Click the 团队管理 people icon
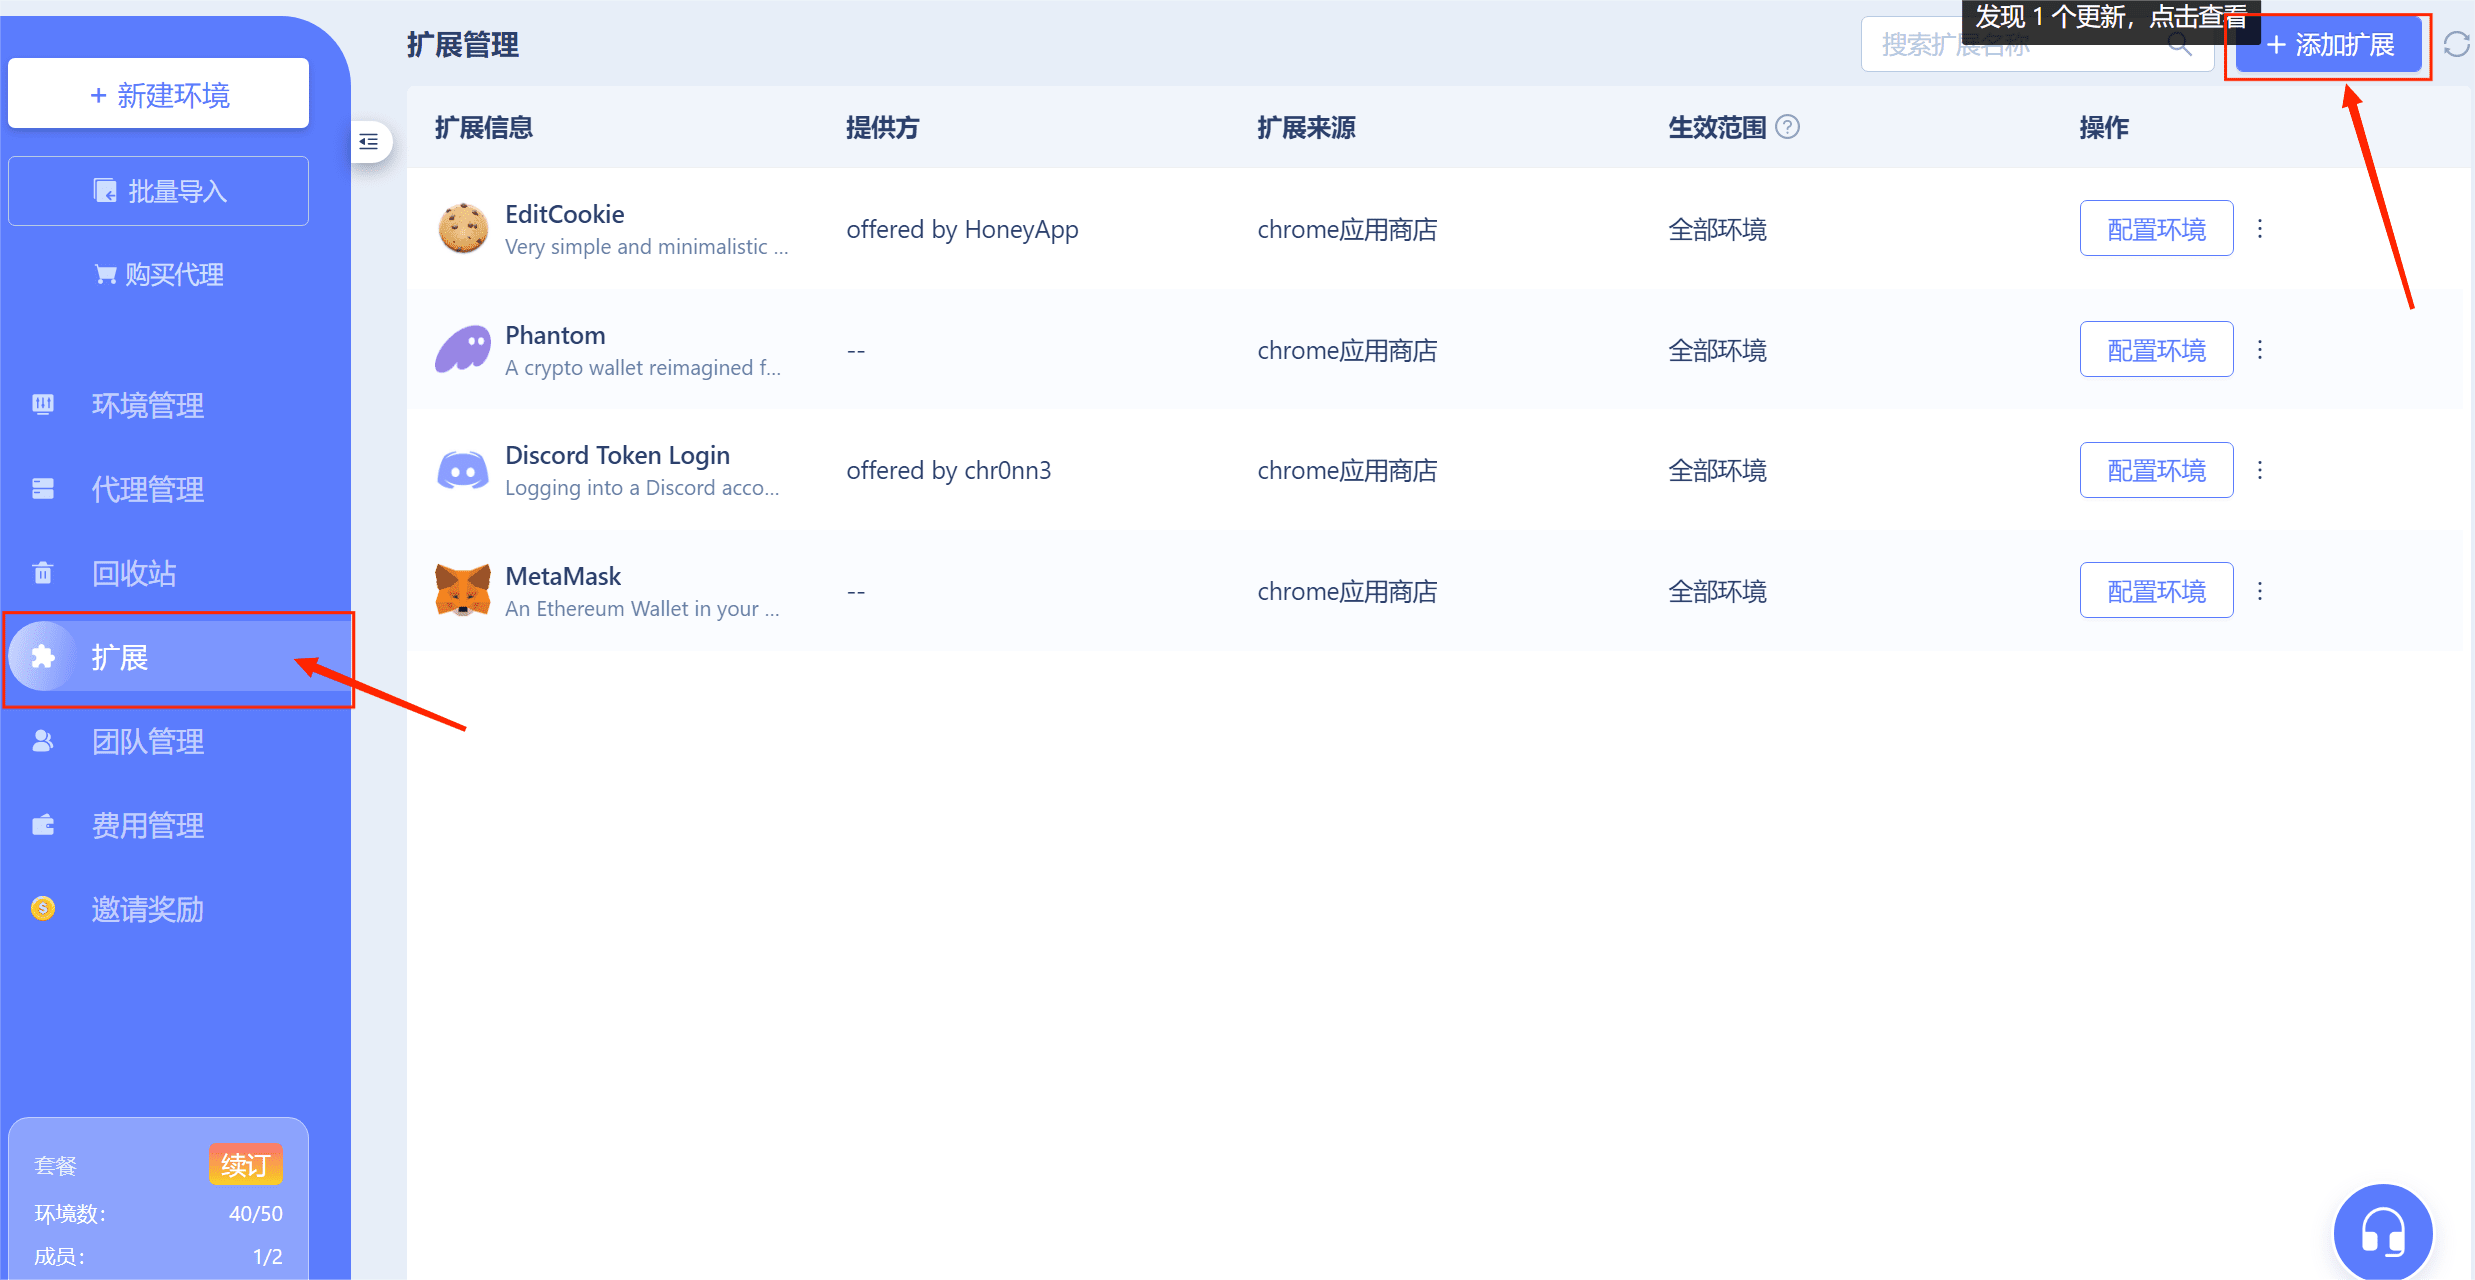This screenshot has height=1280, width=2475. tap(43, 740)
